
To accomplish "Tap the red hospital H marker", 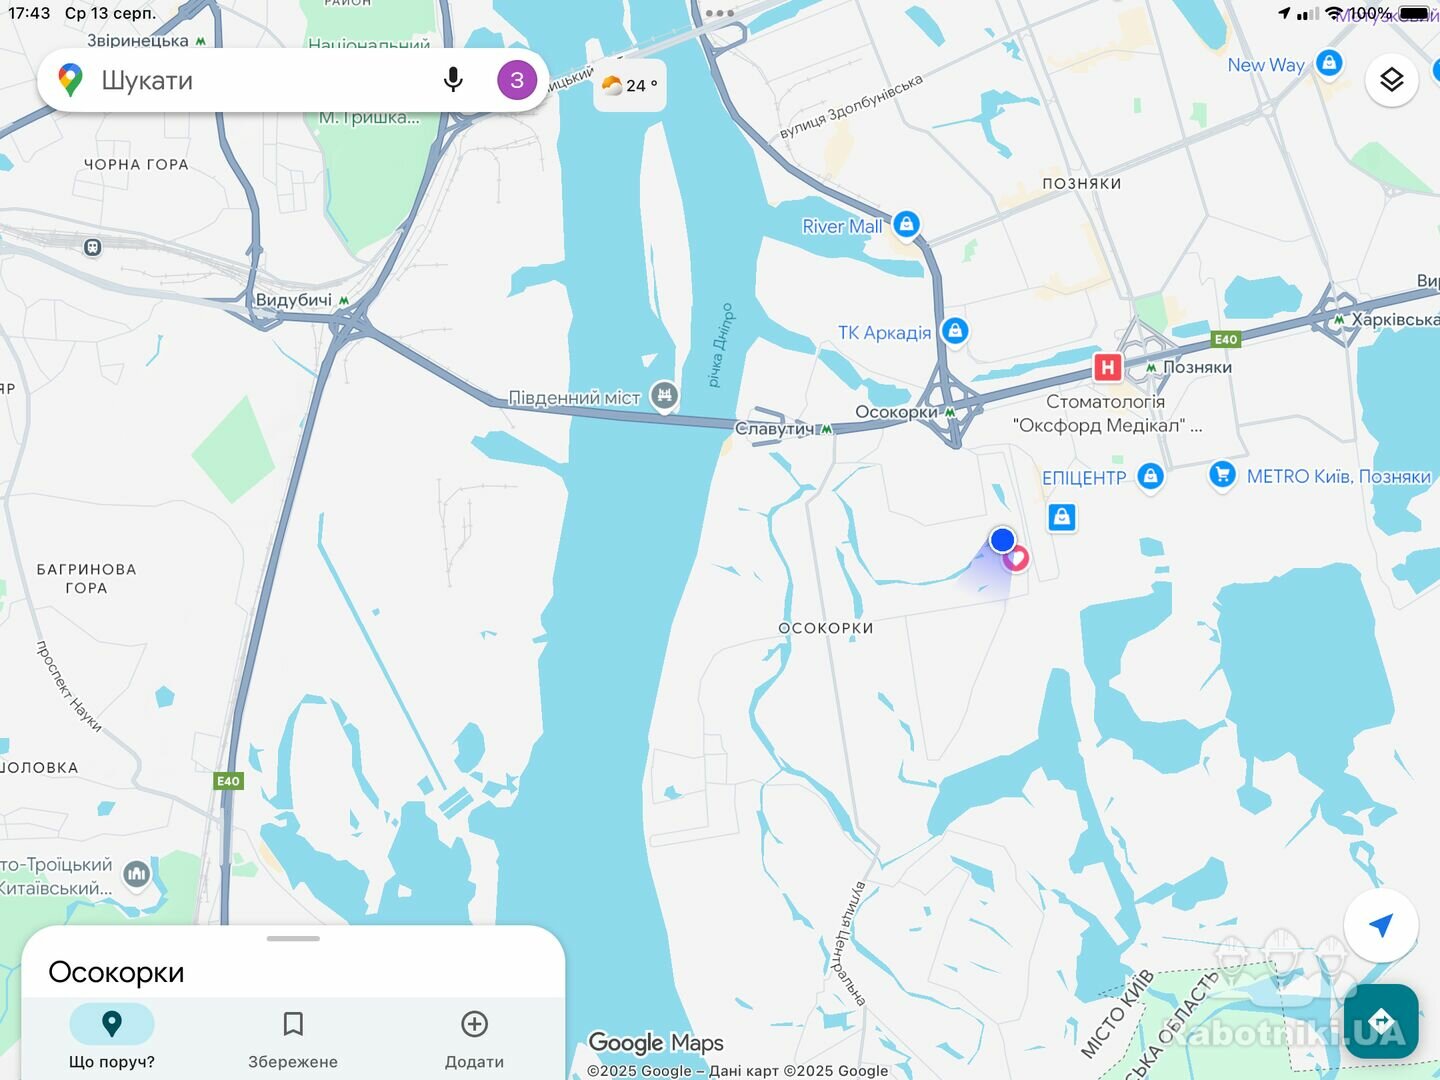I will click(1108, 367).
